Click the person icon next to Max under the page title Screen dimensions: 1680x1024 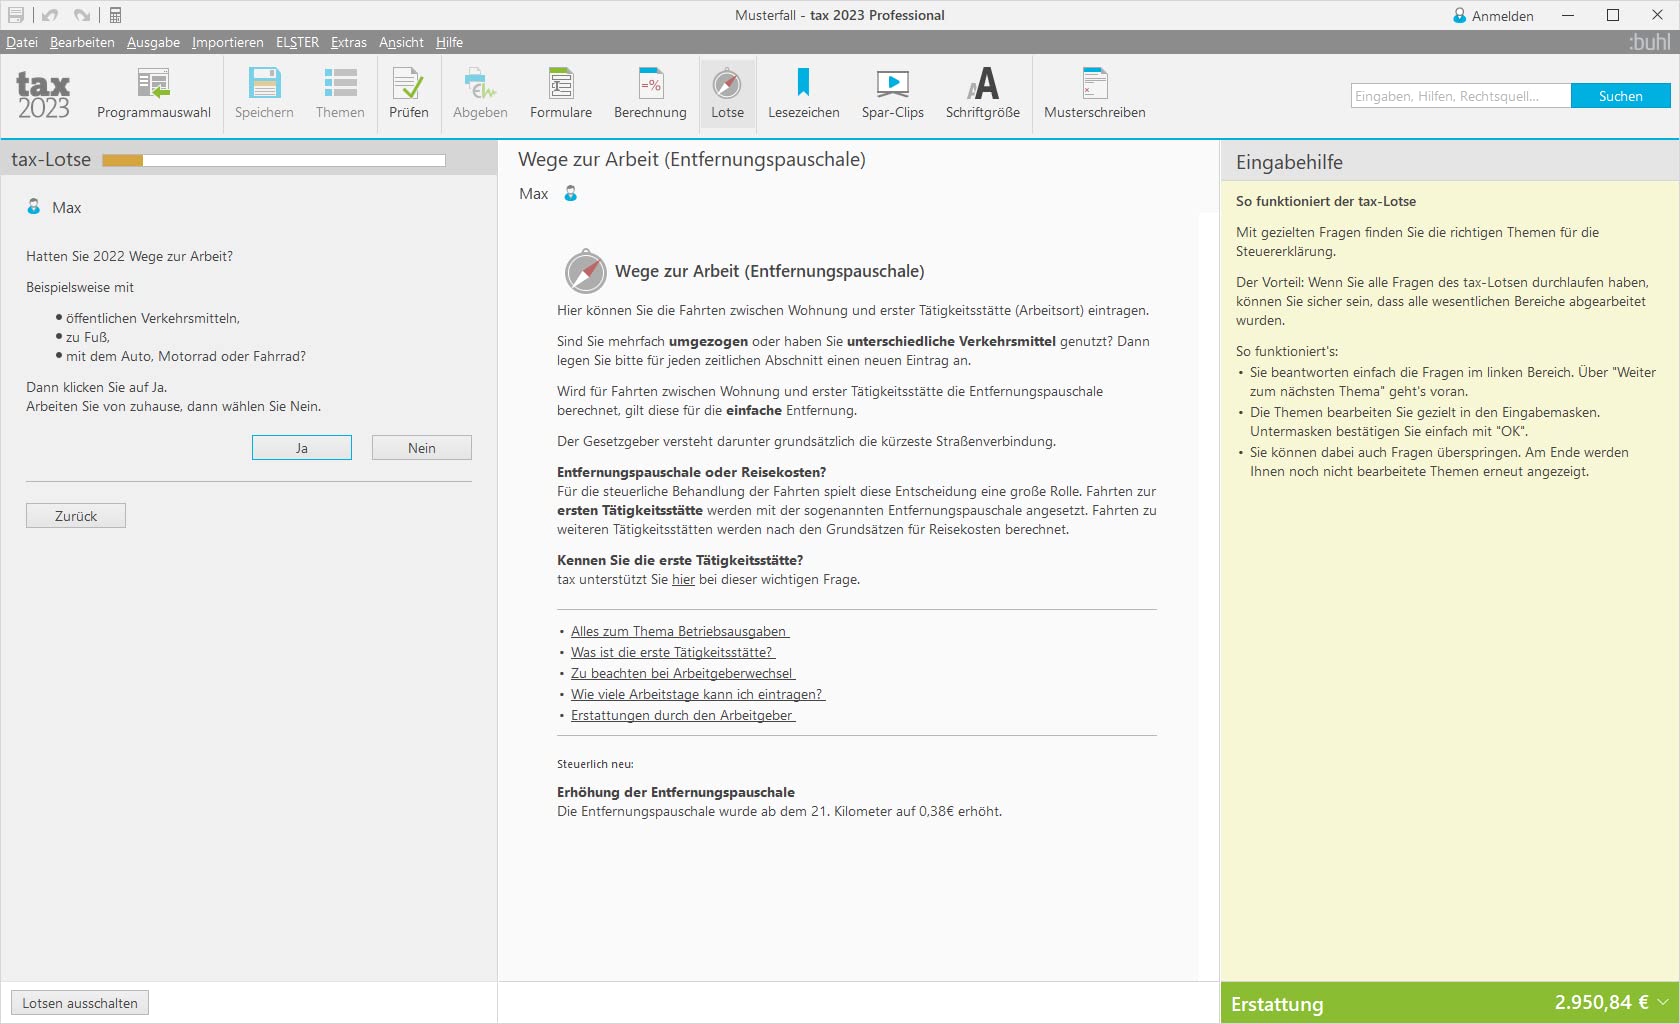tap(571, 193)
